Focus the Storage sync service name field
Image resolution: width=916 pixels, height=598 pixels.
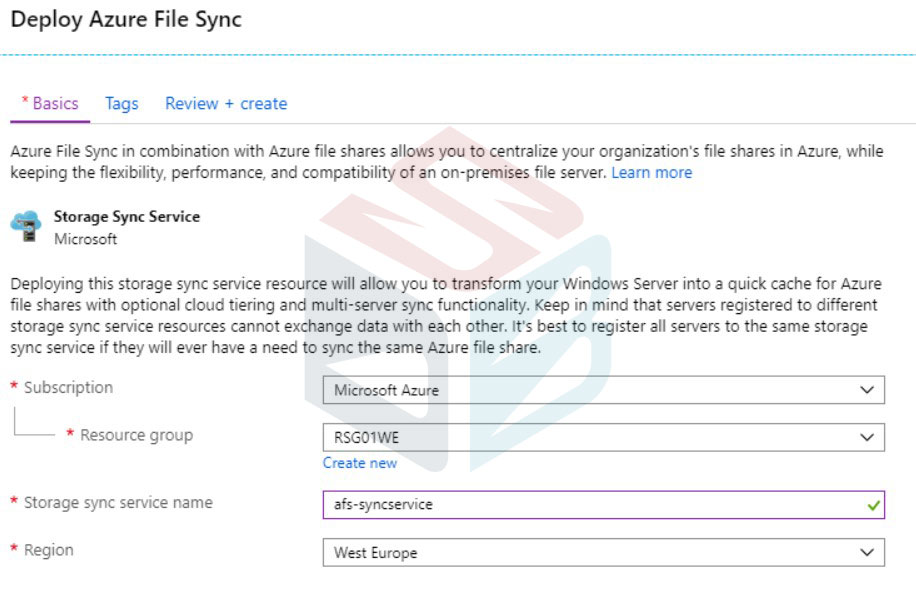[x=603, y=505]
